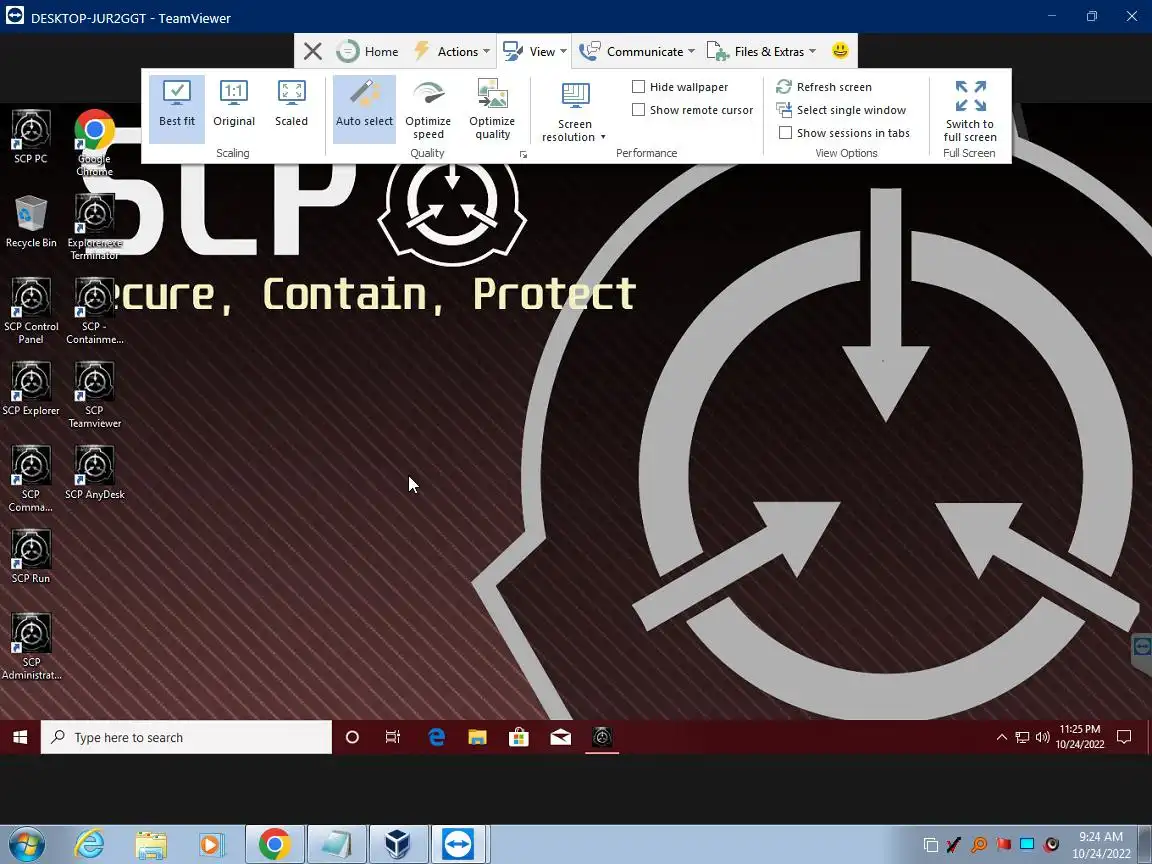Viewport: 1152px width, 864px height.
Task: Select Best fit scaling option
Action: click(x=176, y=109)
